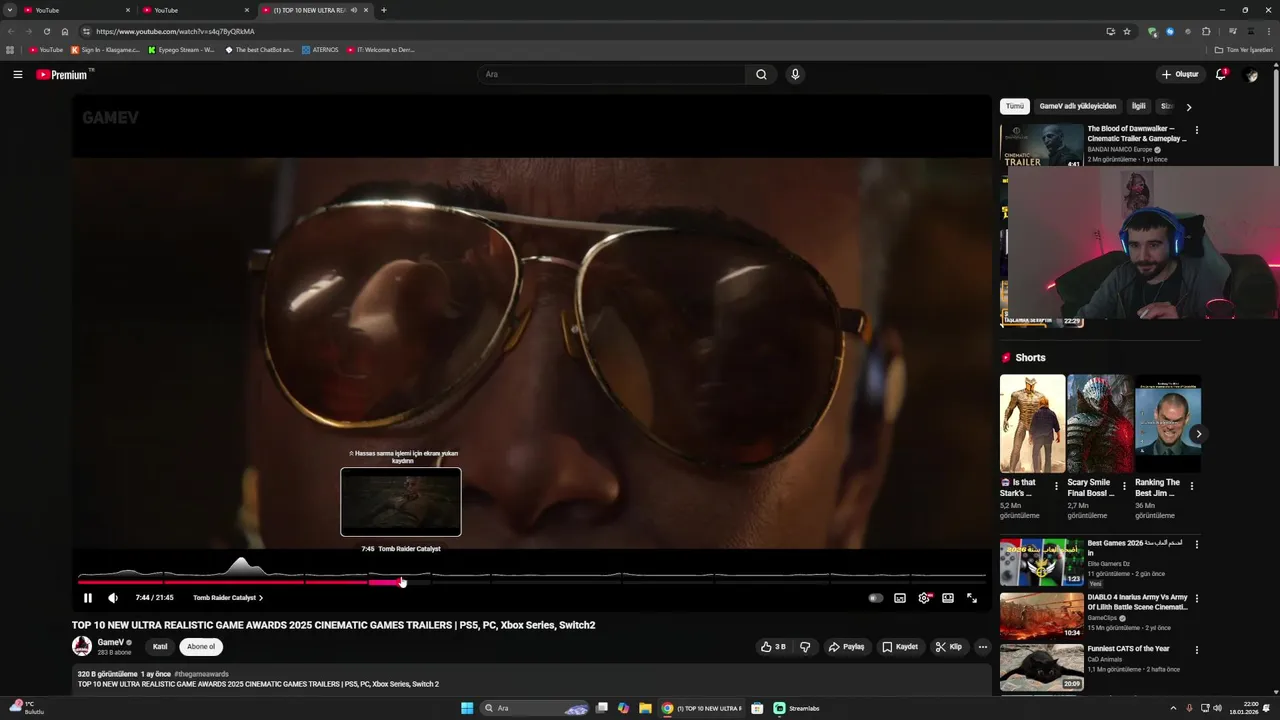1280x720 pixels.
Task: Share the video with Paylaş
Action: pos(846,647)
